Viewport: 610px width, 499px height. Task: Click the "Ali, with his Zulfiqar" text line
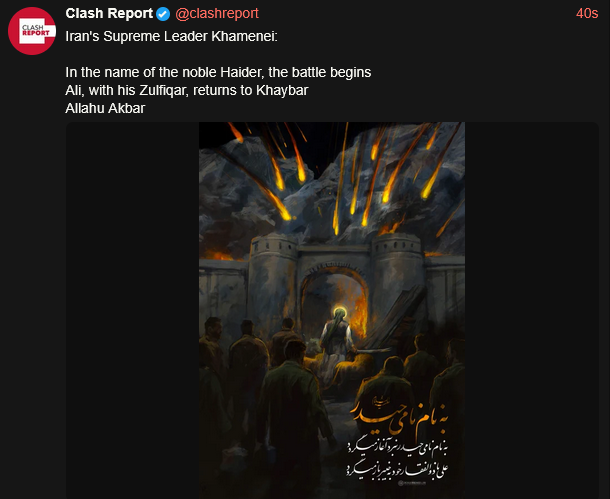point(187,90)
